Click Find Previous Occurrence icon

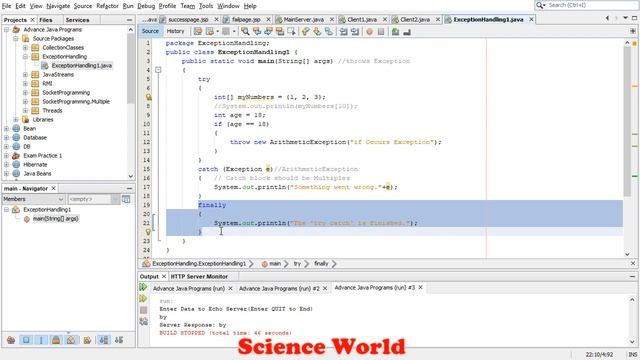[257, 31]
